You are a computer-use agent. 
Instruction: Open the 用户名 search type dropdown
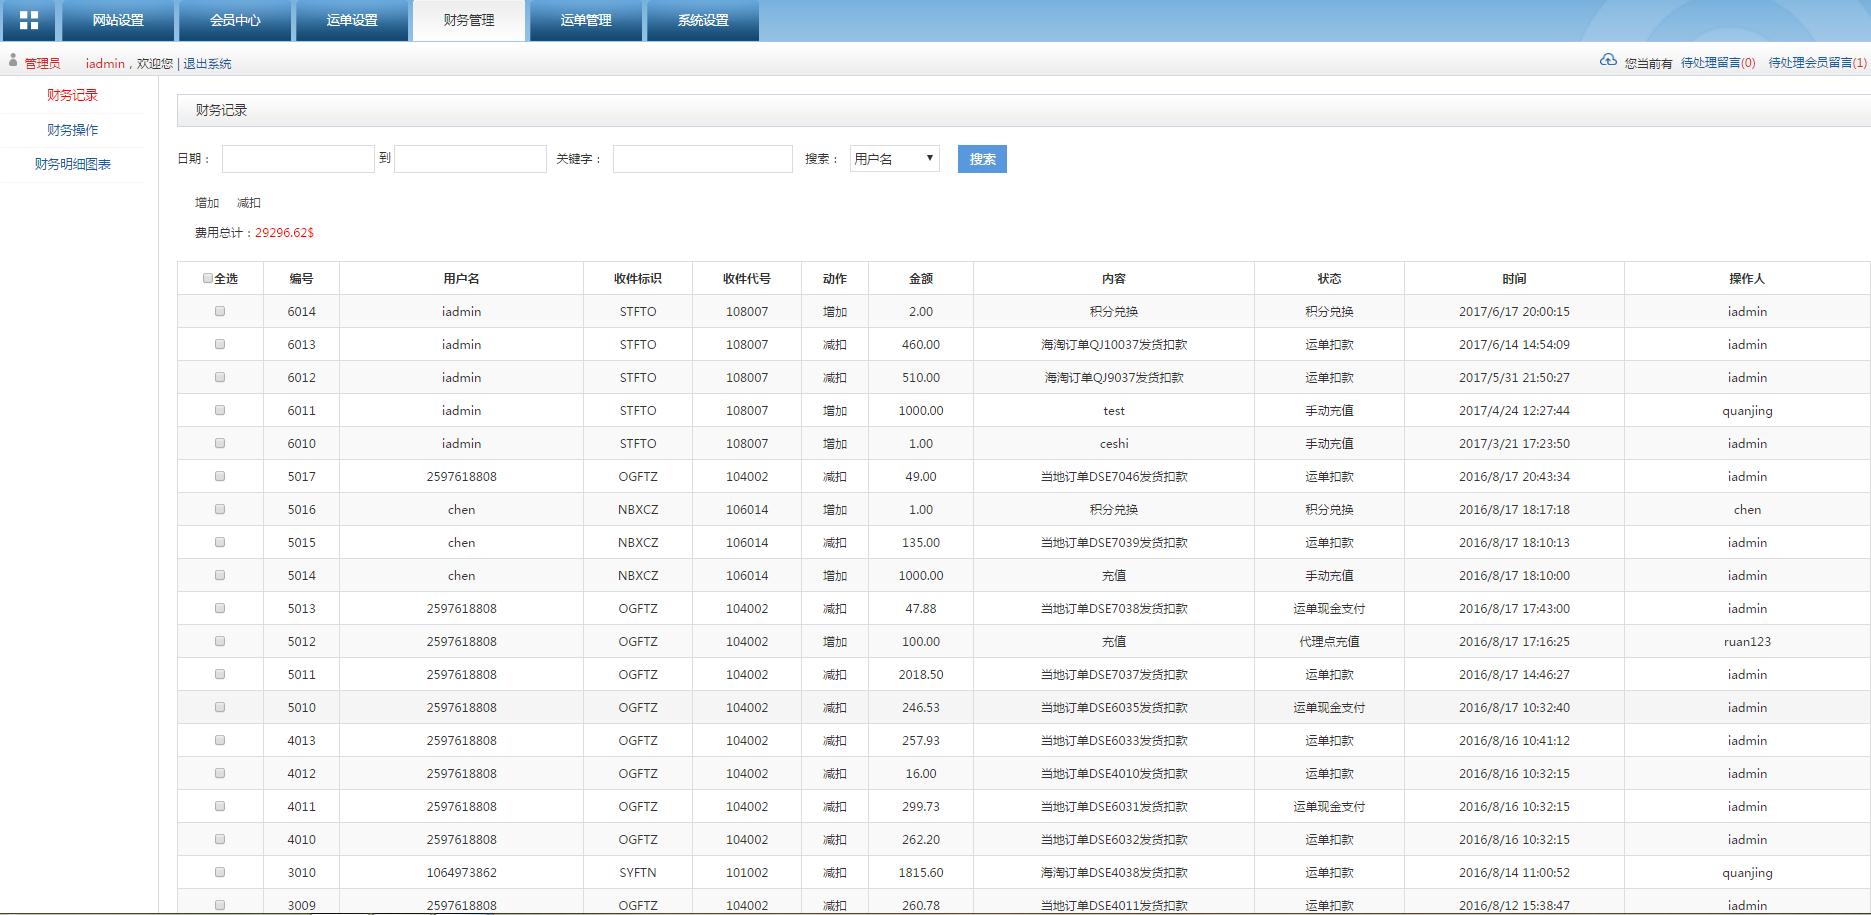[x=894, y=159]
